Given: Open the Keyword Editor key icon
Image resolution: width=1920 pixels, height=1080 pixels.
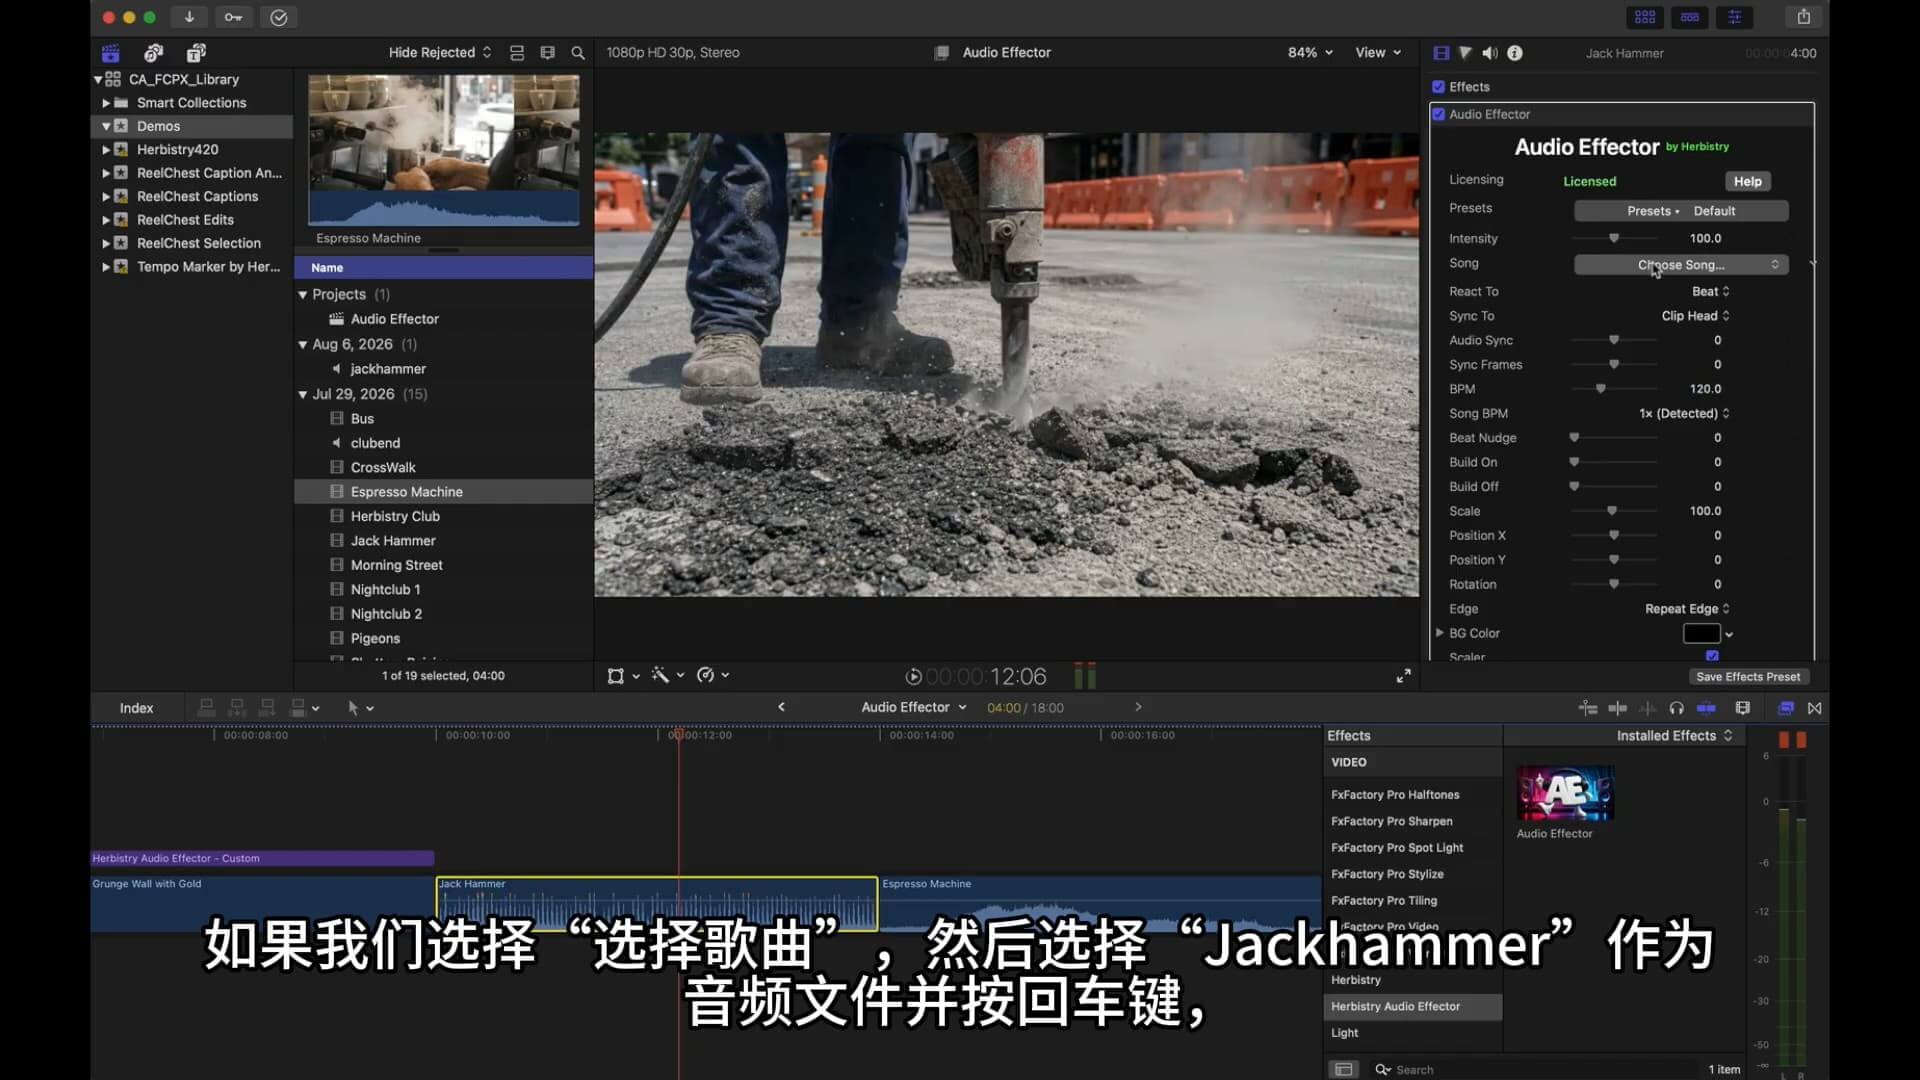Looking at the screenshot, I should pos(233,17).
